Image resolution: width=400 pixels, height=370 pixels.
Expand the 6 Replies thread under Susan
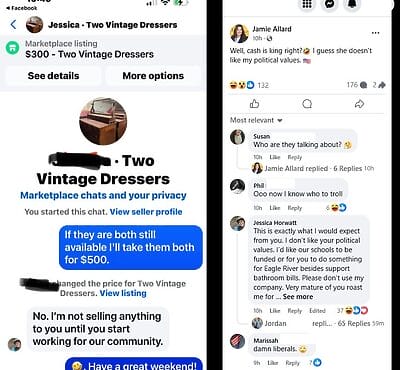click(348, 168)
